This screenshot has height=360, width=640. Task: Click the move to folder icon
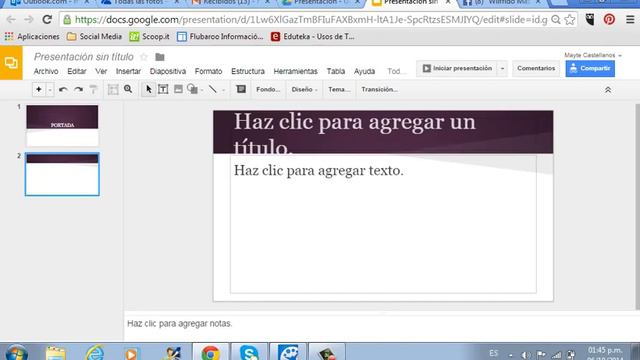160,57
